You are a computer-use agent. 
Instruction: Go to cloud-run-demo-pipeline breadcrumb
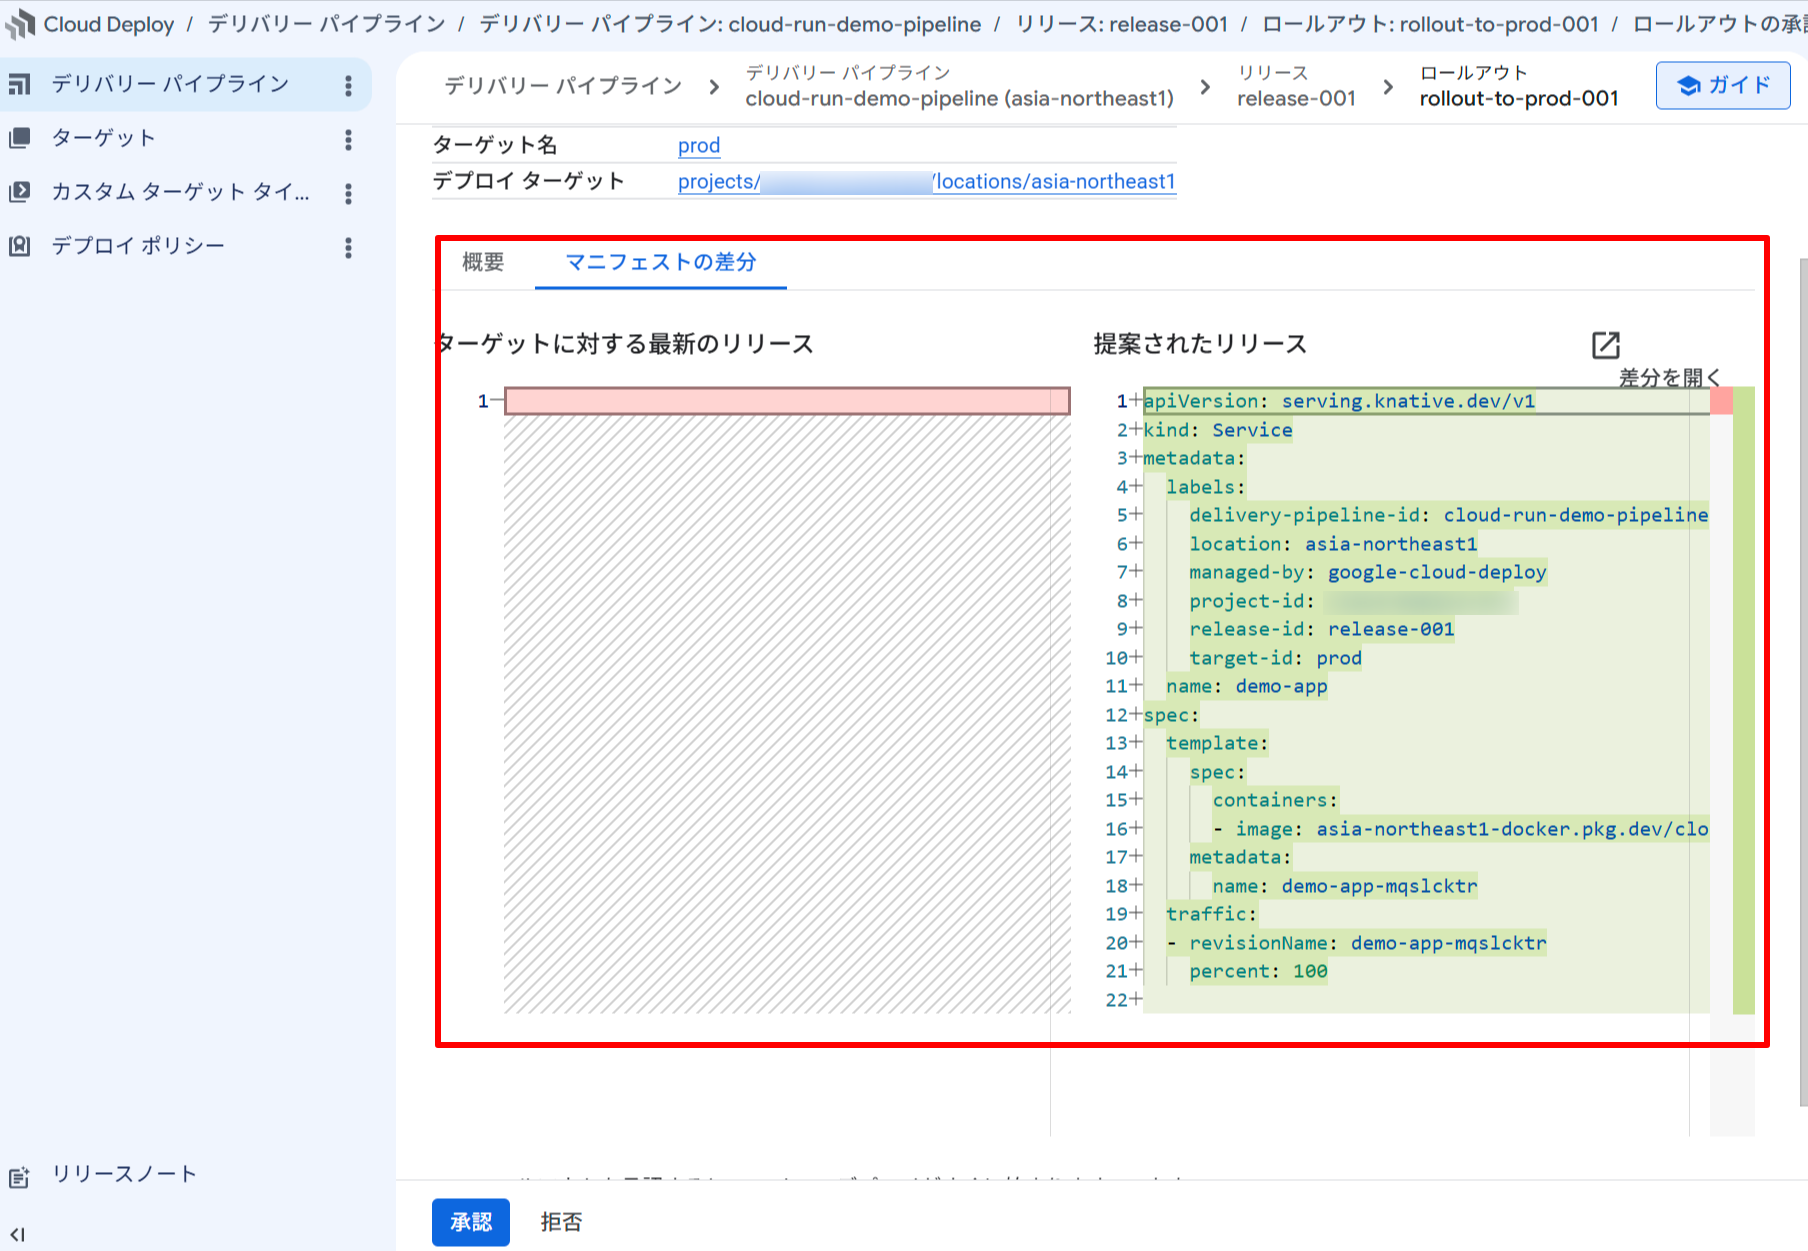point(959,86)
